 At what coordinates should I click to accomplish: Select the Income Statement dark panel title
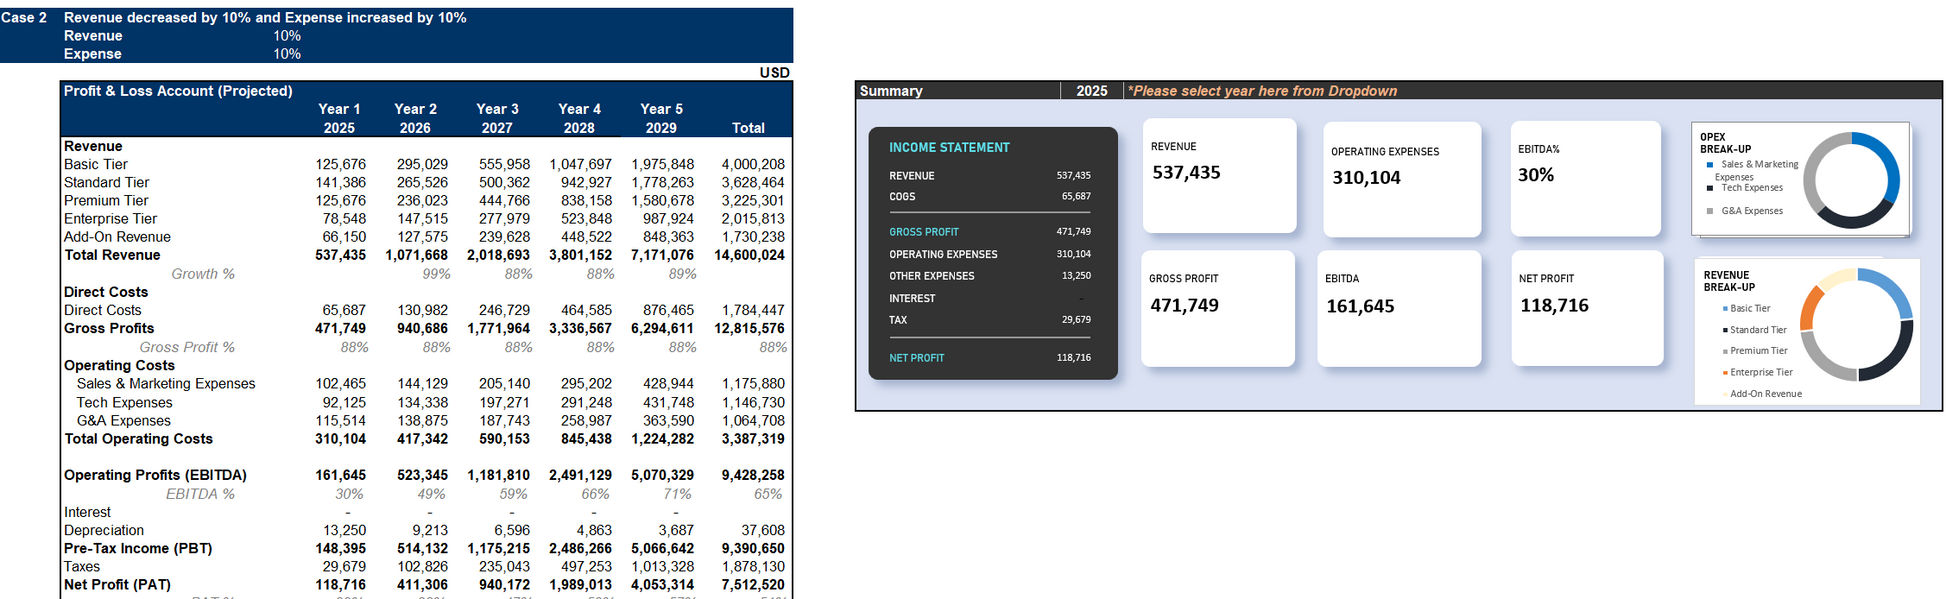[949, 148]
